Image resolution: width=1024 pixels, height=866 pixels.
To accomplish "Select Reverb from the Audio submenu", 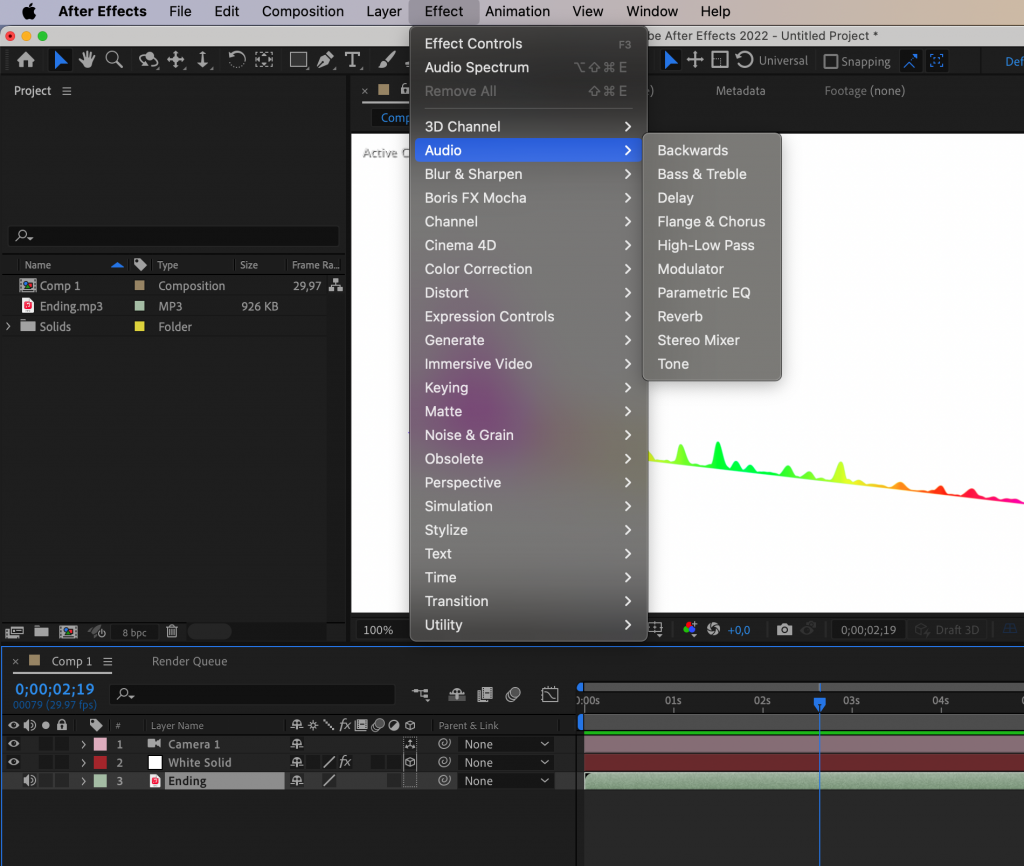I will tap(679, 316).
